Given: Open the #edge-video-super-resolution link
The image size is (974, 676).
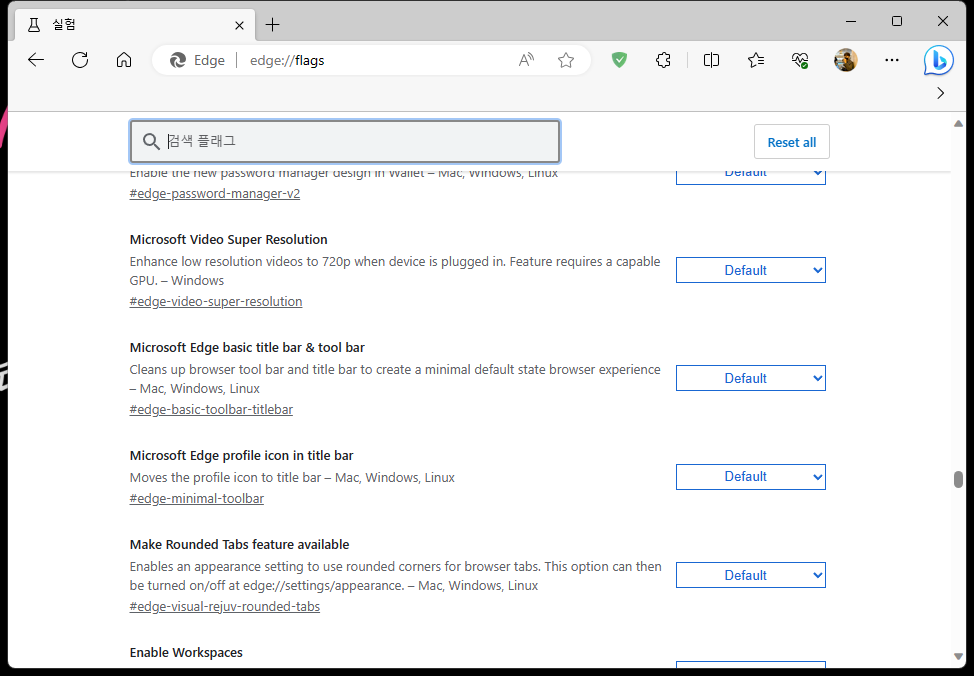Looking at the screenshot, I should pos(216,301).
